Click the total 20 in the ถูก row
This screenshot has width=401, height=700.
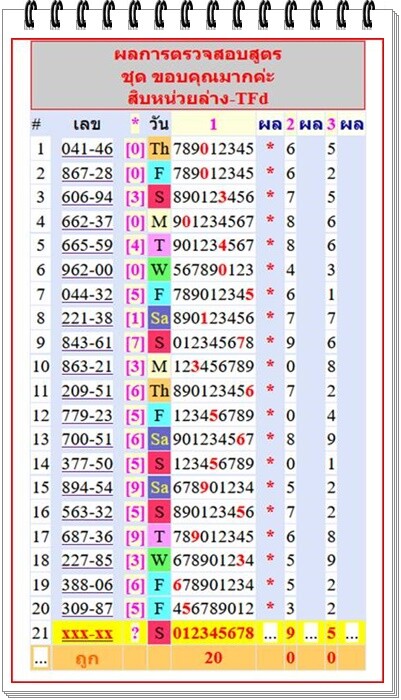tap(213, 658)
